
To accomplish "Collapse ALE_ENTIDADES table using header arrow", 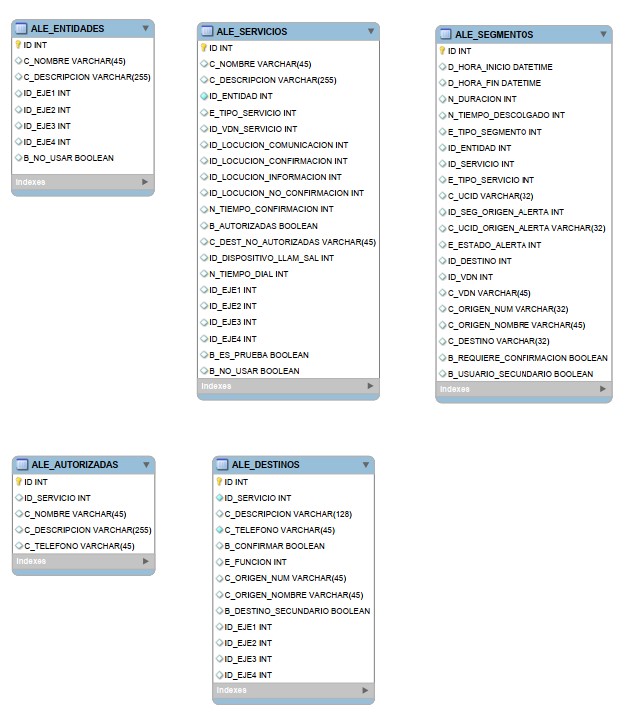I will [x=145, y=28].
